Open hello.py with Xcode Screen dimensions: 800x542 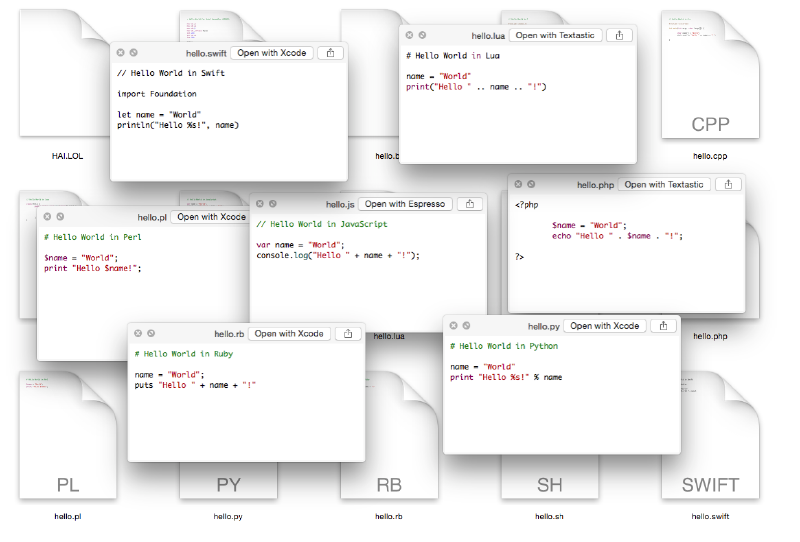[x=604, y=326]
